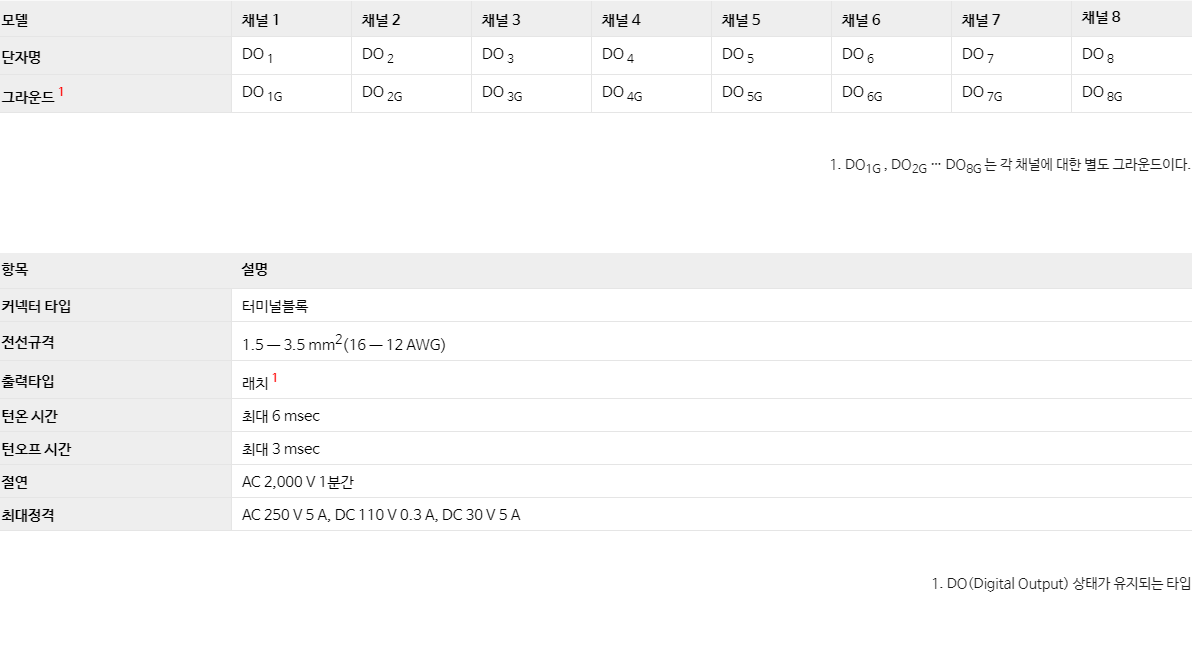Select the 채널 4 column header
Screen dimensions: 1200x650
click(x=621, y=19)
